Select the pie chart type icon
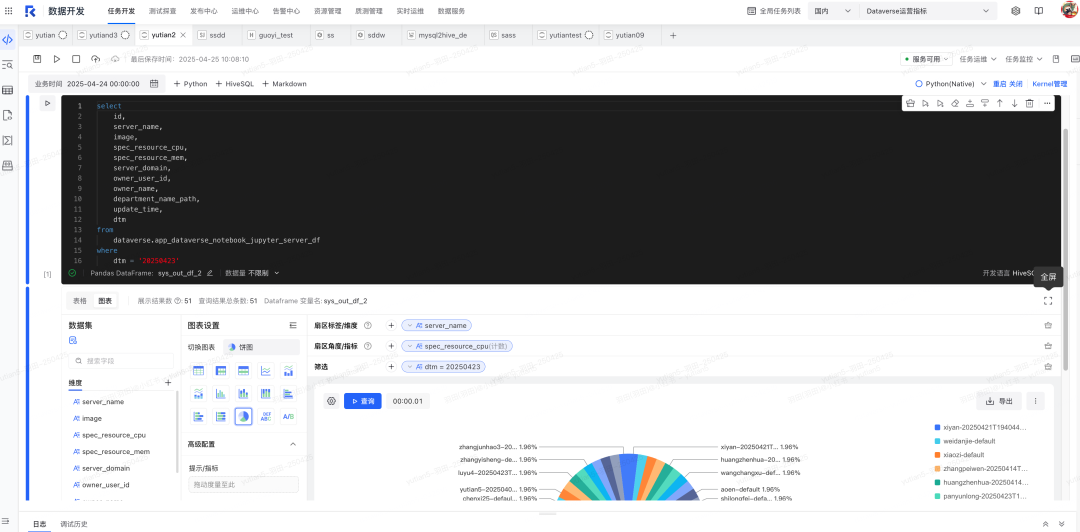The width and height of the screenshot is (1080, 532). (x=243, y=416)
